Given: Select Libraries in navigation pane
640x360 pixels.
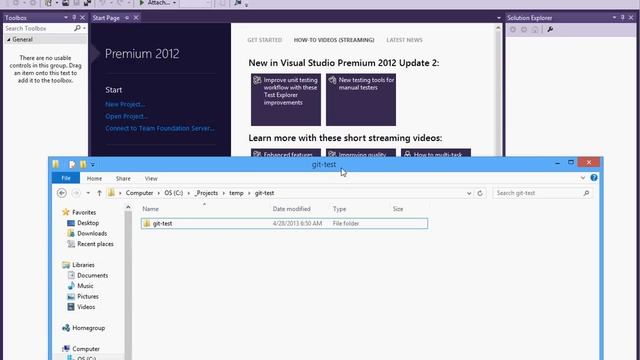Looking at the screenshot, I should point(83,265).
